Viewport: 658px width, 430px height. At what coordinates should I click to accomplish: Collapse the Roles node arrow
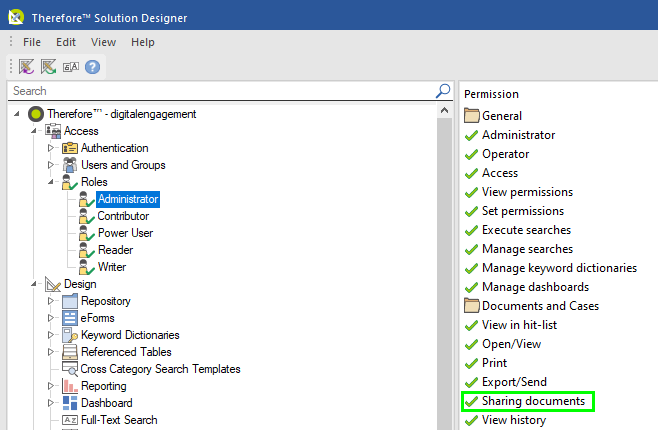(x=51, y=182)
